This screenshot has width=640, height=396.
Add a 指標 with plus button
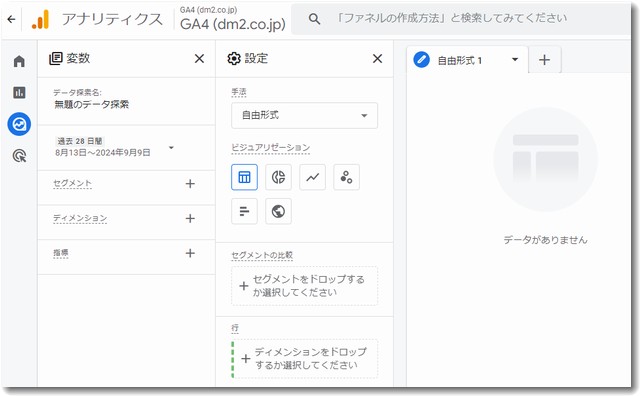190,253
